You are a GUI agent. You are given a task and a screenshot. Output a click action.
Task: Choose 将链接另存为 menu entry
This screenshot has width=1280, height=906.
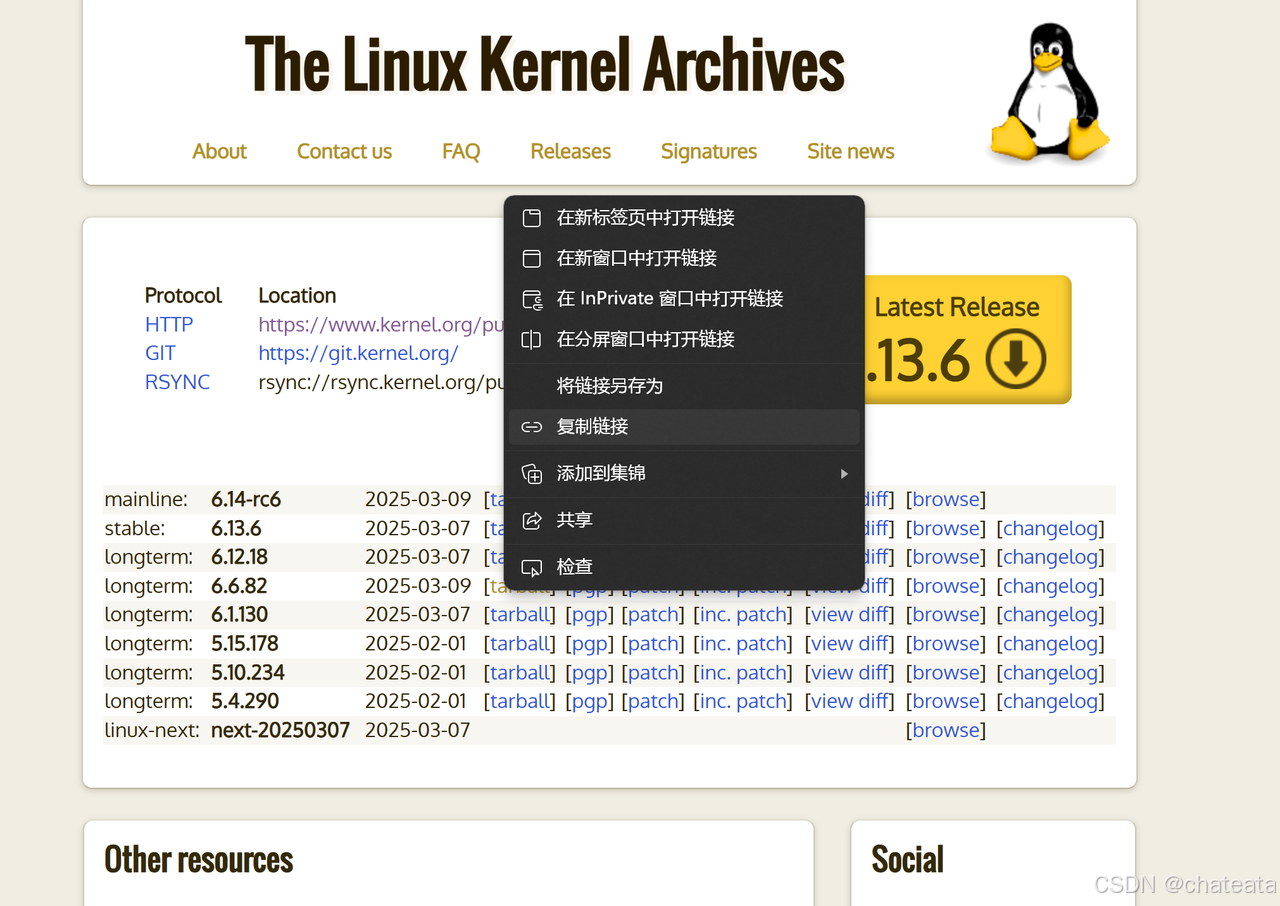click(684, 386)
